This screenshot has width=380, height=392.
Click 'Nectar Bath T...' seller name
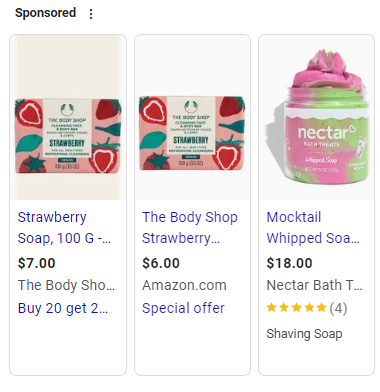pyautogui.click(x=314, y=285)
